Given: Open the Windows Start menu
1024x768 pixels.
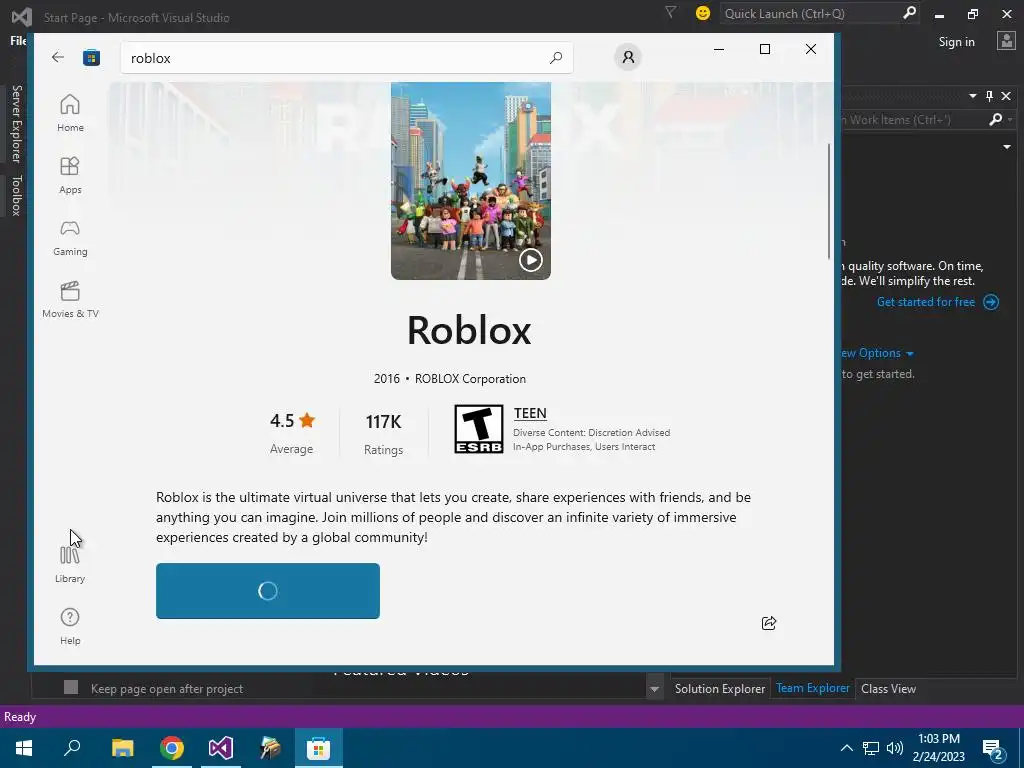Looking at the screenshot, I should click(24, 748).
